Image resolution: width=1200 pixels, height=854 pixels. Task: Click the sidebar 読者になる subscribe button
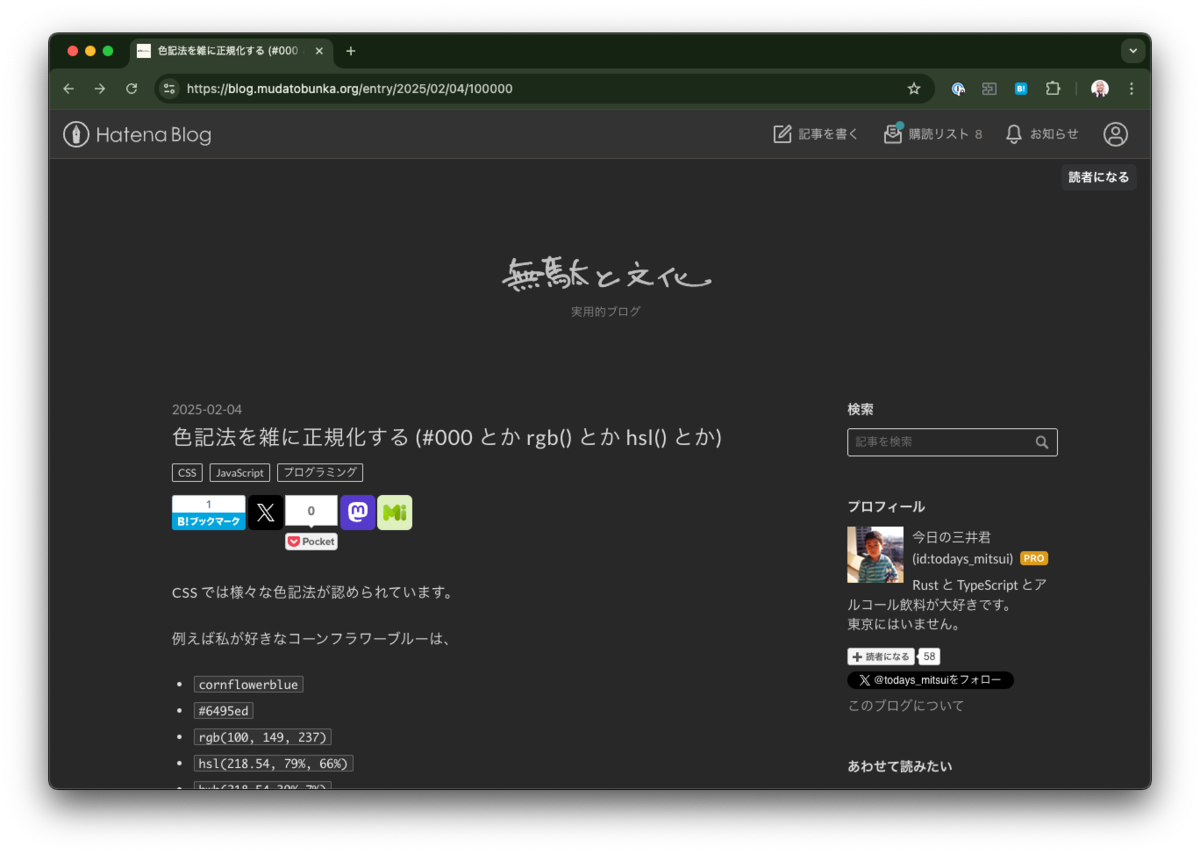coord(880,656)
